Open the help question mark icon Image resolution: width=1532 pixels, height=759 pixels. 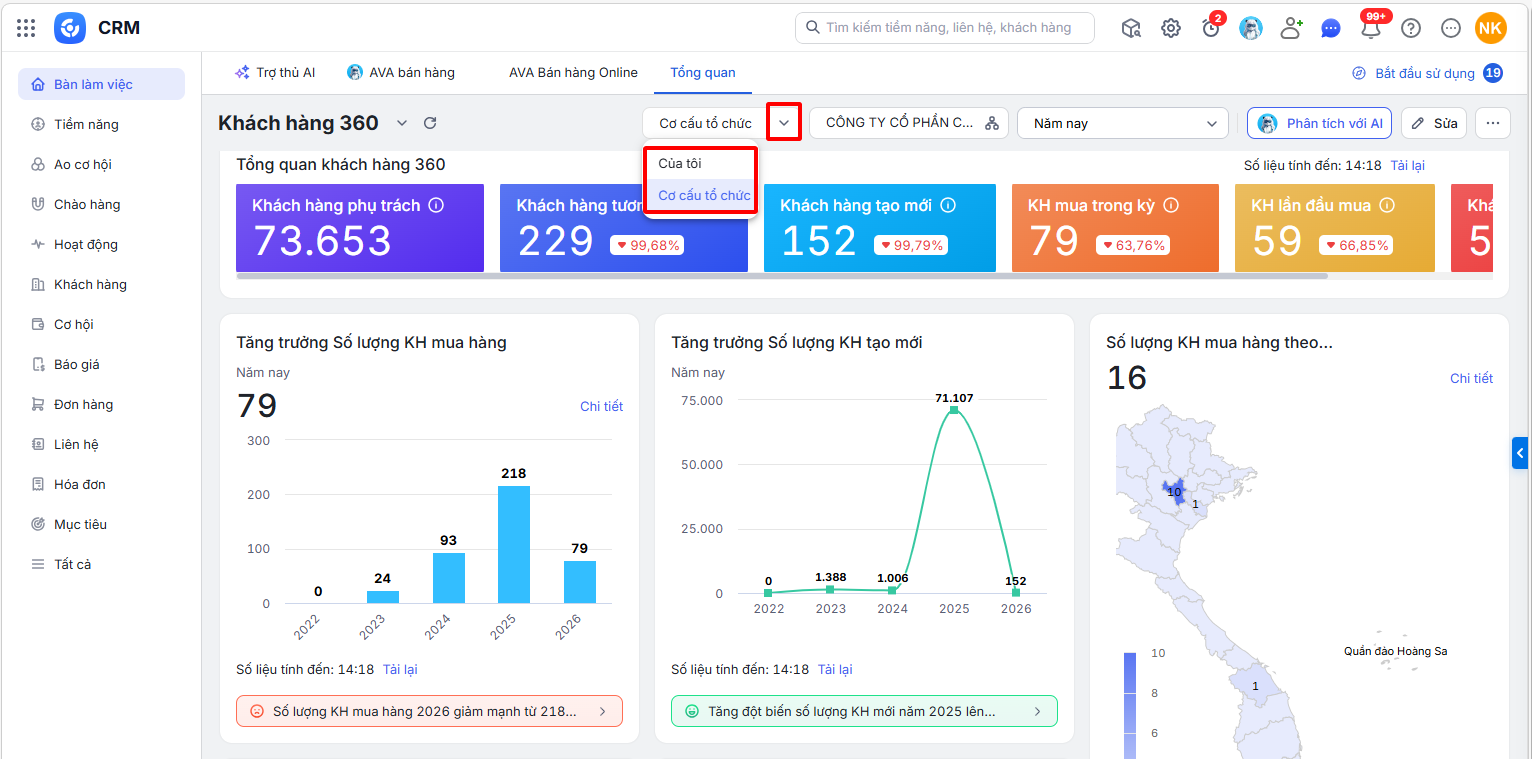coord(1411,28)
